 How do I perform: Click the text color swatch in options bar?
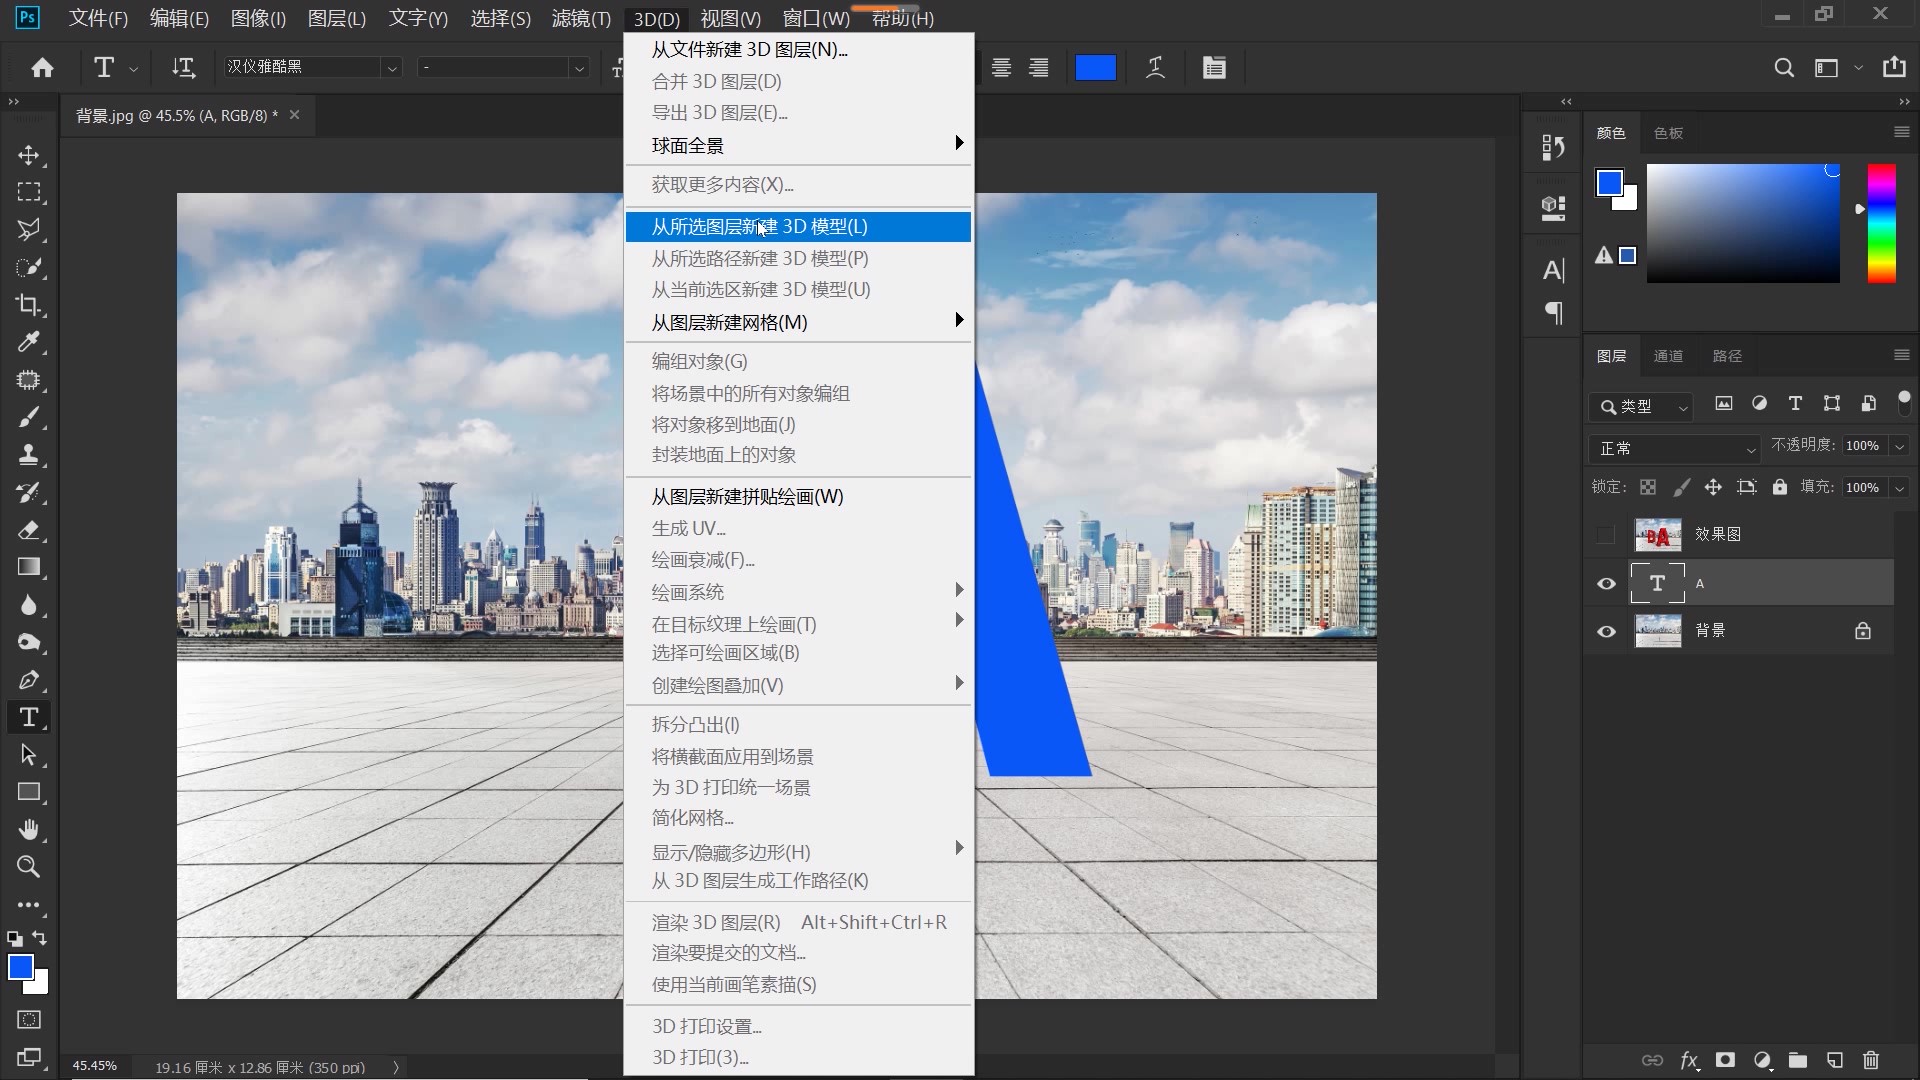pyautogui.click(x=1095, y=67)
